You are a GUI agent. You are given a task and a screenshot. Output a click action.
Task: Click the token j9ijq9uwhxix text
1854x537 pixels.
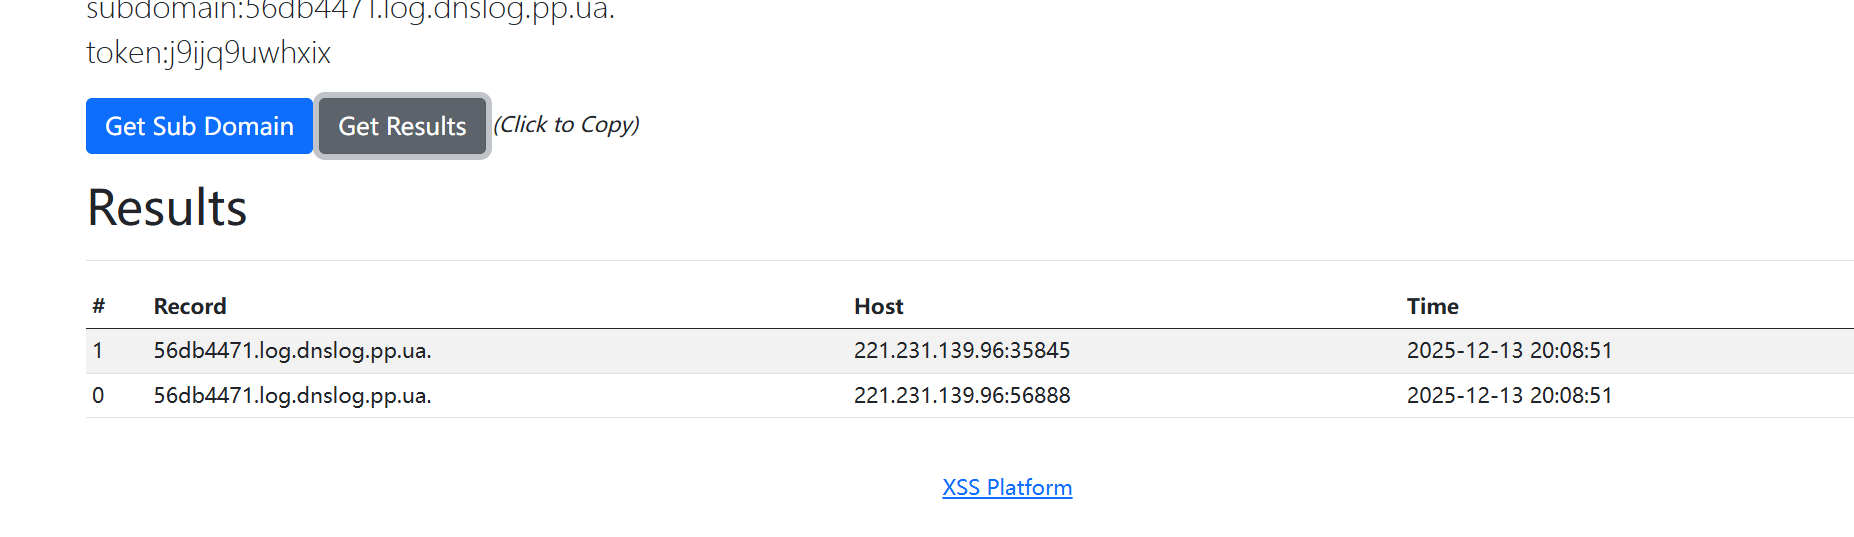pyautogui.click(x=208, y=53)
